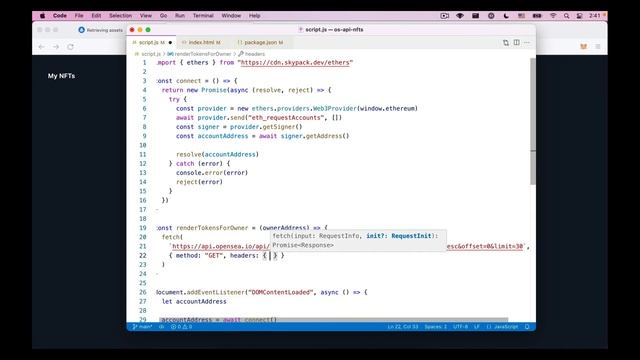Image resolution: width=640 pixels, height=360 pixels.
Task: Click headers in the breadcrumb
Action: [x=255, y=54]
